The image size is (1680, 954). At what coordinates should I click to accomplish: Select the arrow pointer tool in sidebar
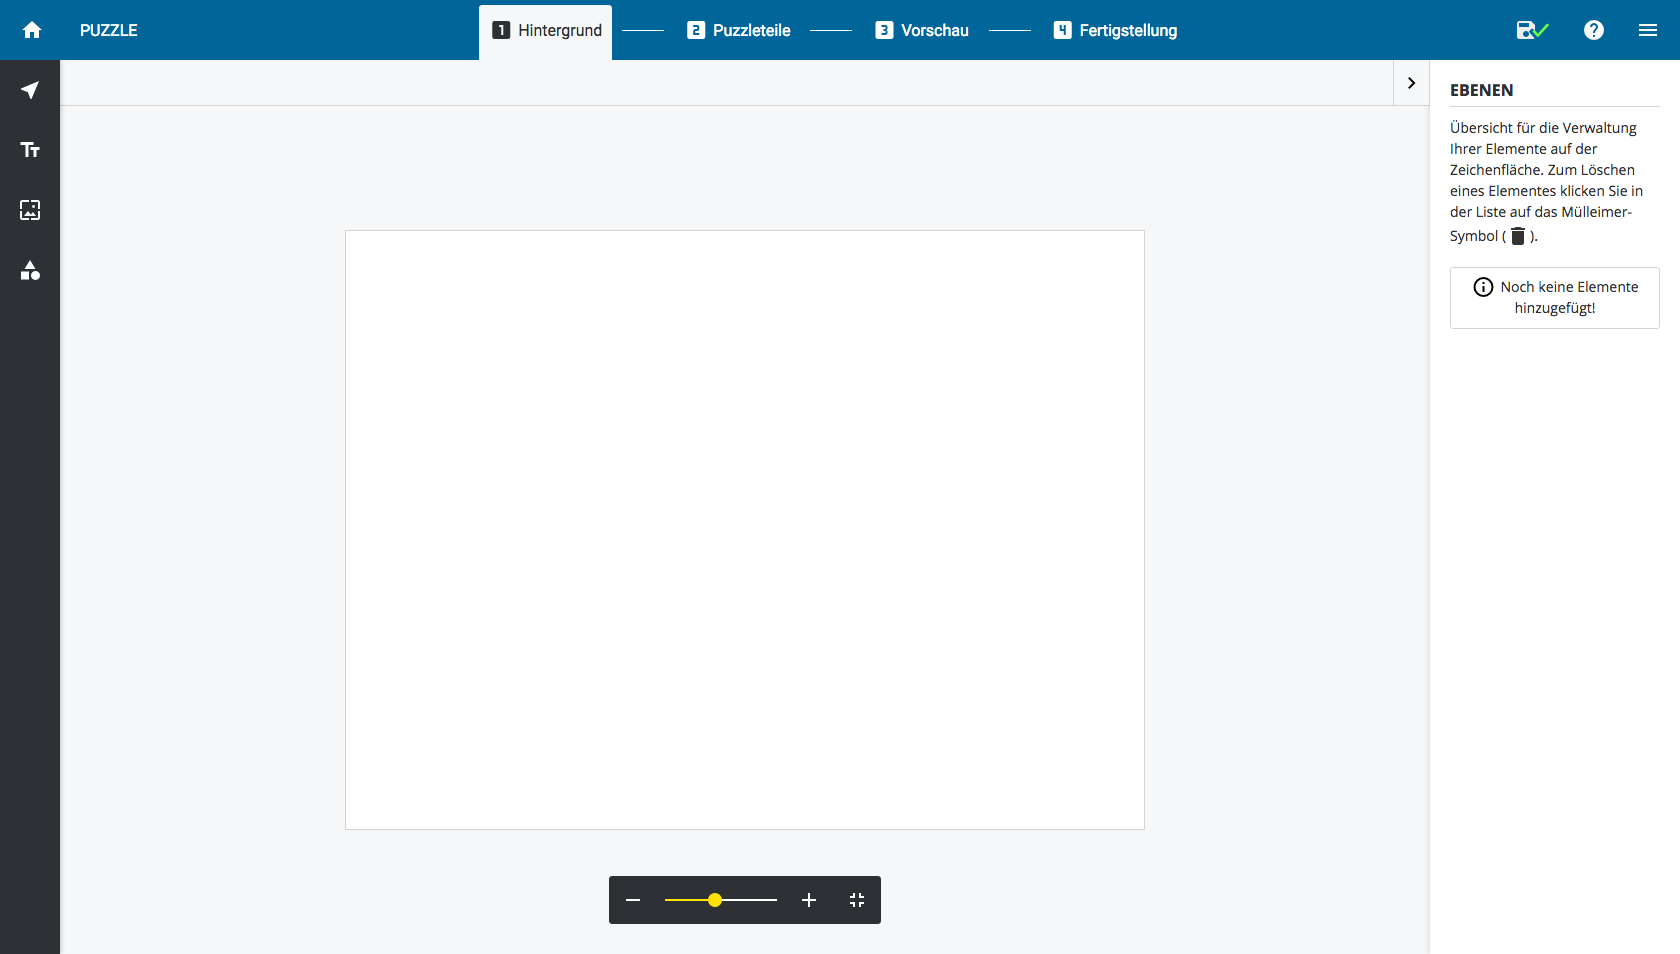tap(30, 90)
